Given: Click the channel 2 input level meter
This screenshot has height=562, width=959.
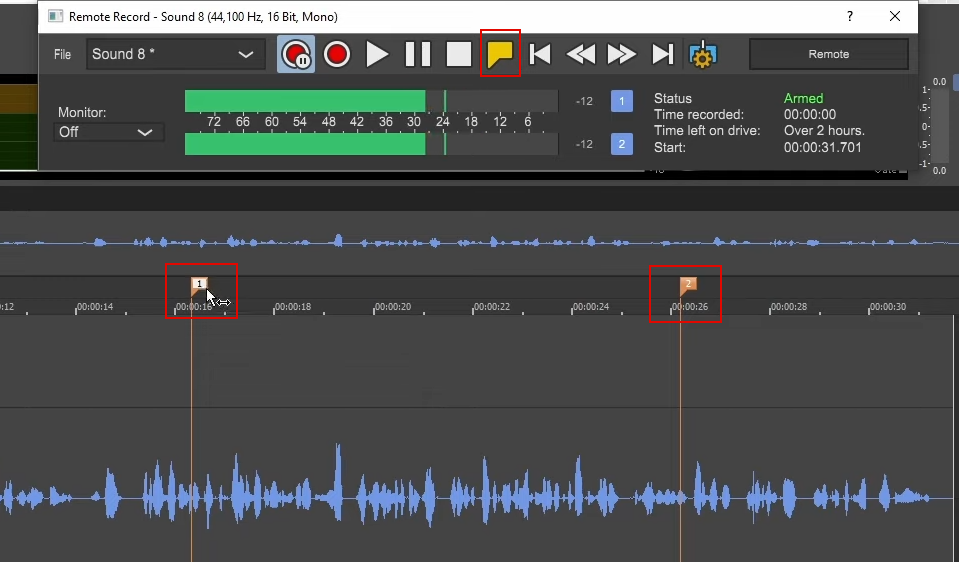Looking at the screenshot, I should pos(371,144).
